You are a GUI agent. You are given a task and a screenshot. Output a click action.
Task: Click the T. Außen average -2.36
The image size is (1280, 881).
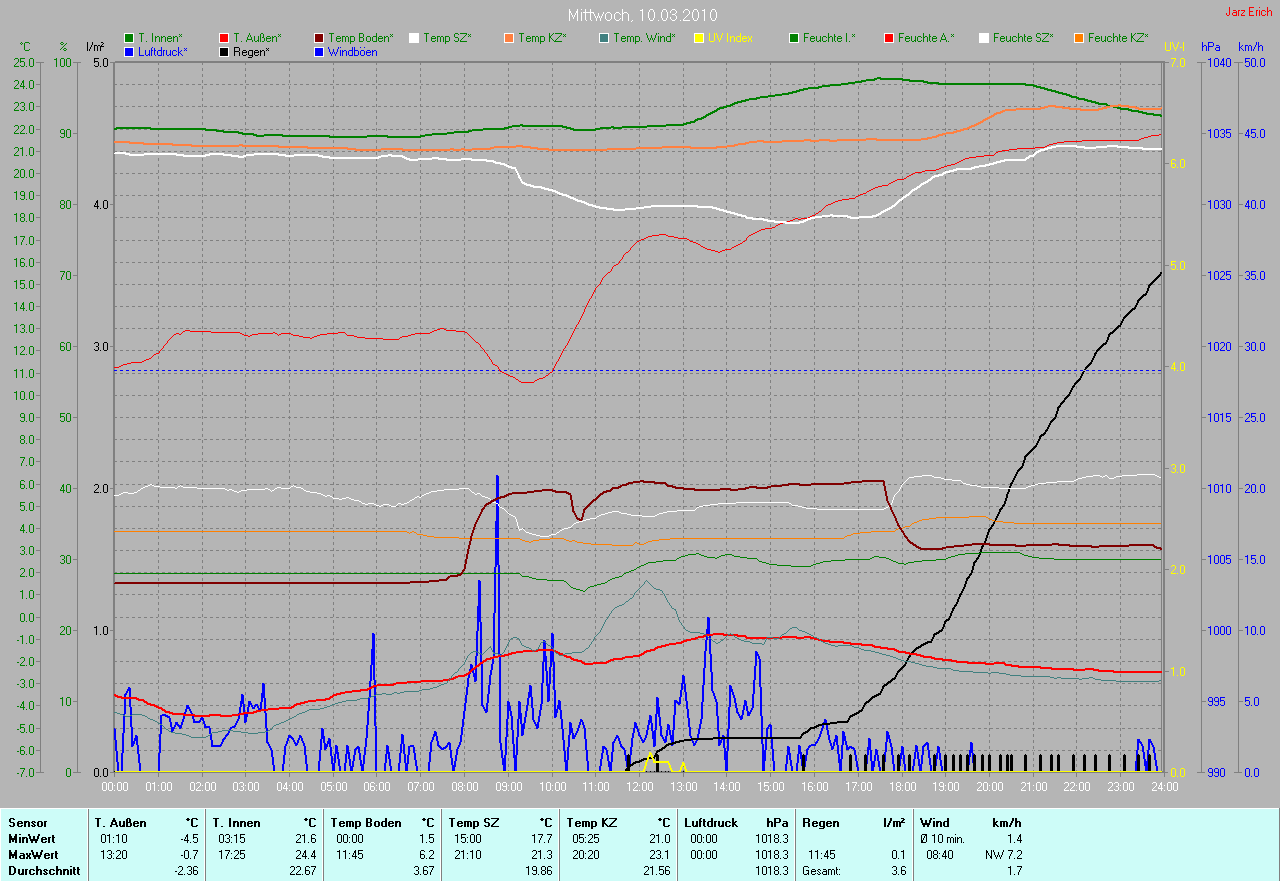[x=186, y=871]
